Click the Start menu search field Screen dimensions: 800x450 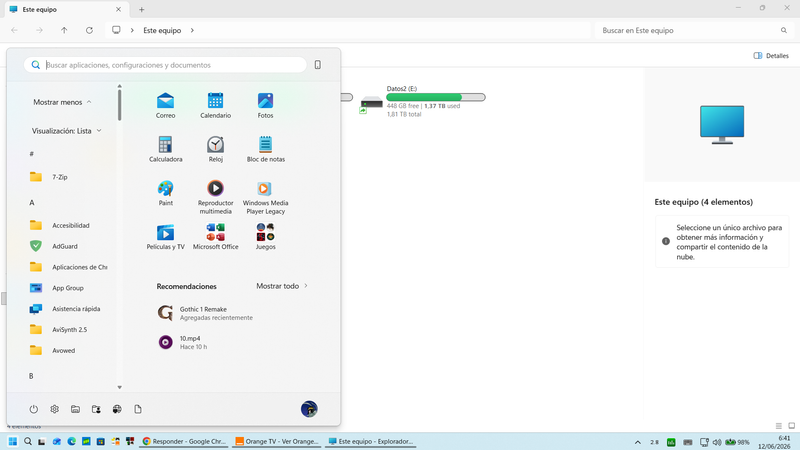pos(165,65)
